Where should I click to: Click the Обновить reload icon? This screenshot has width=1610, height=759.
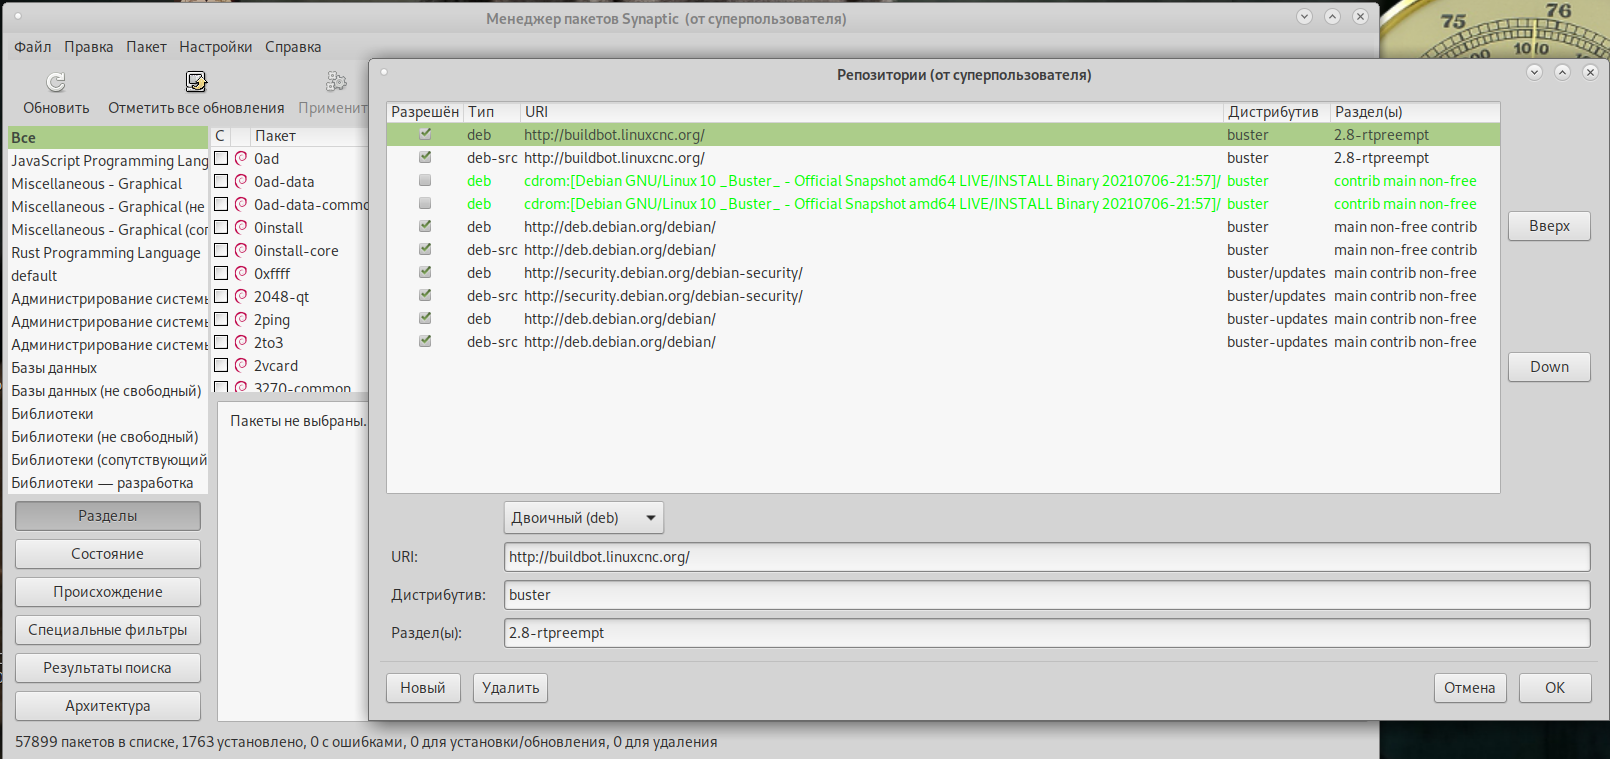point(56,82)
